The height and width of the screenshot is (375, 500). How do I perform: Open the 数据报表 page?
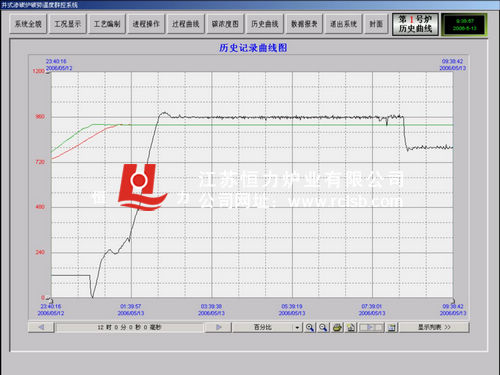(x=304, y=24)
